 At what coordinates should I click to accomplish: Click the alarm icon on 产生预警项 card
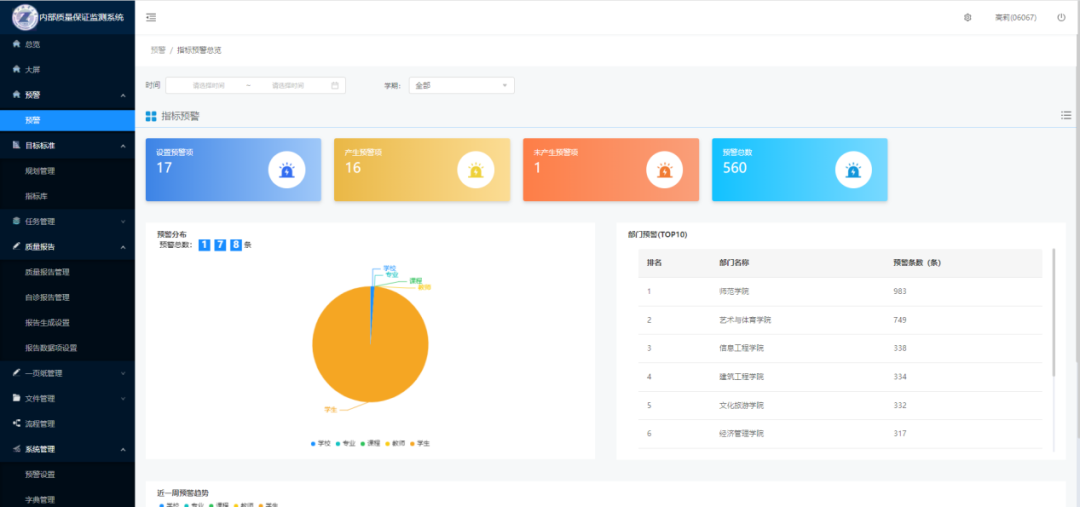click(x=476, y=171)
